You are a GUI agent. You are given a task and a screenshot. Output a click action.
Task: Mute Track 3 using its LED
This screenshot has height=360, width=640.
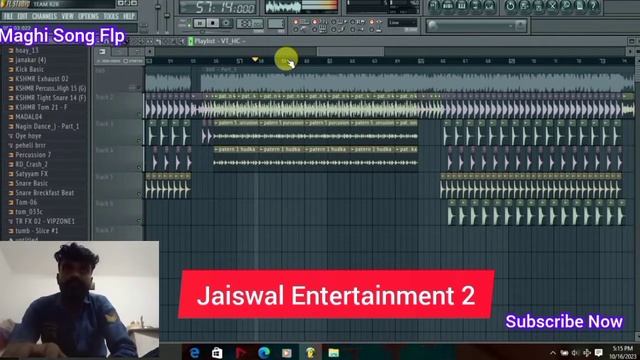pos(139,140)
